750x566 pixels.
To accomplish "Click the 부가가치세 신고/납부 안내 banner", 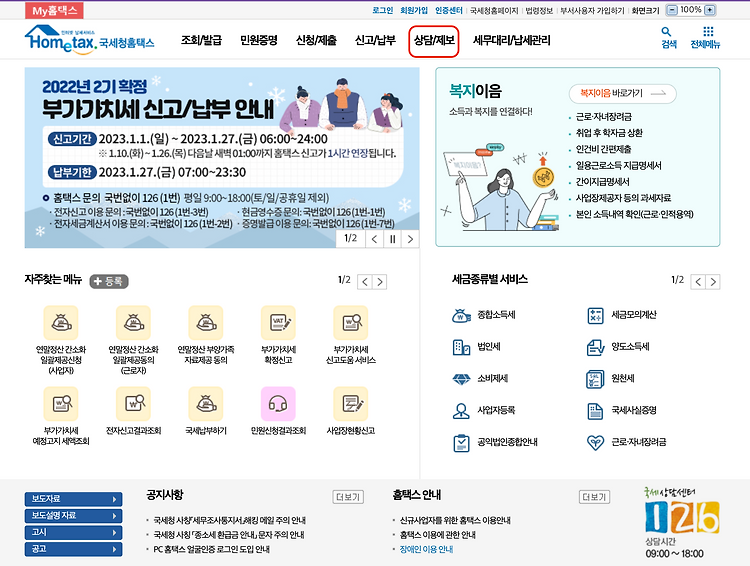I will [222, 157].
